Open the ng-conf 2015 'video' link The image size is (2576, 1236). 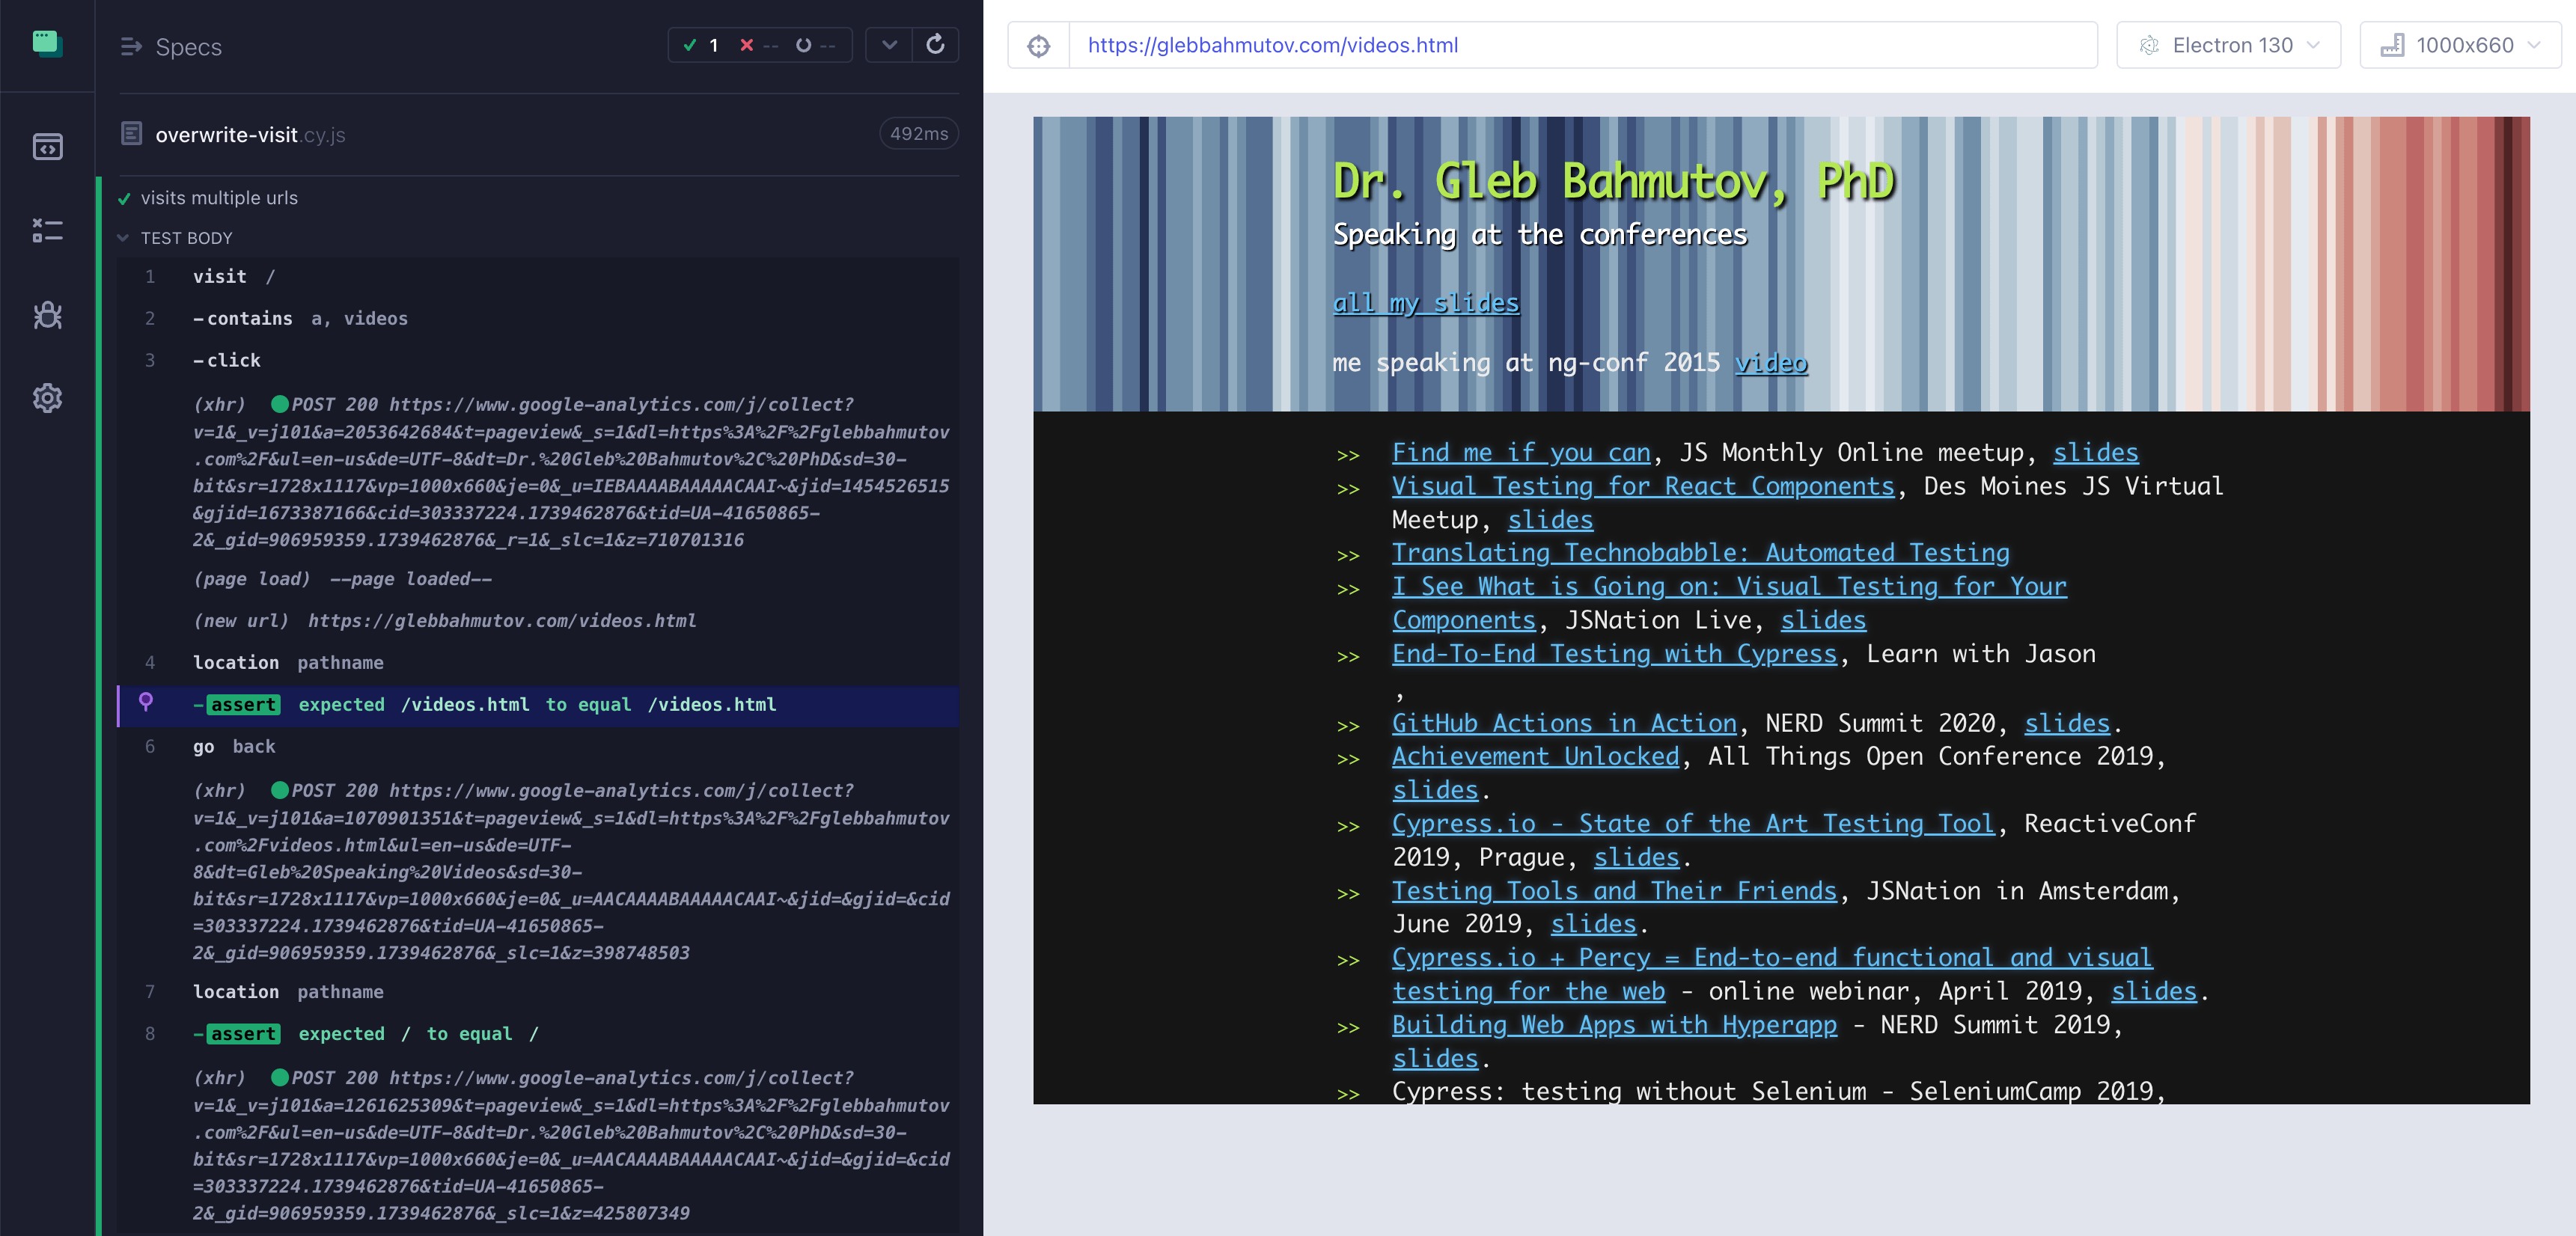1771,363
